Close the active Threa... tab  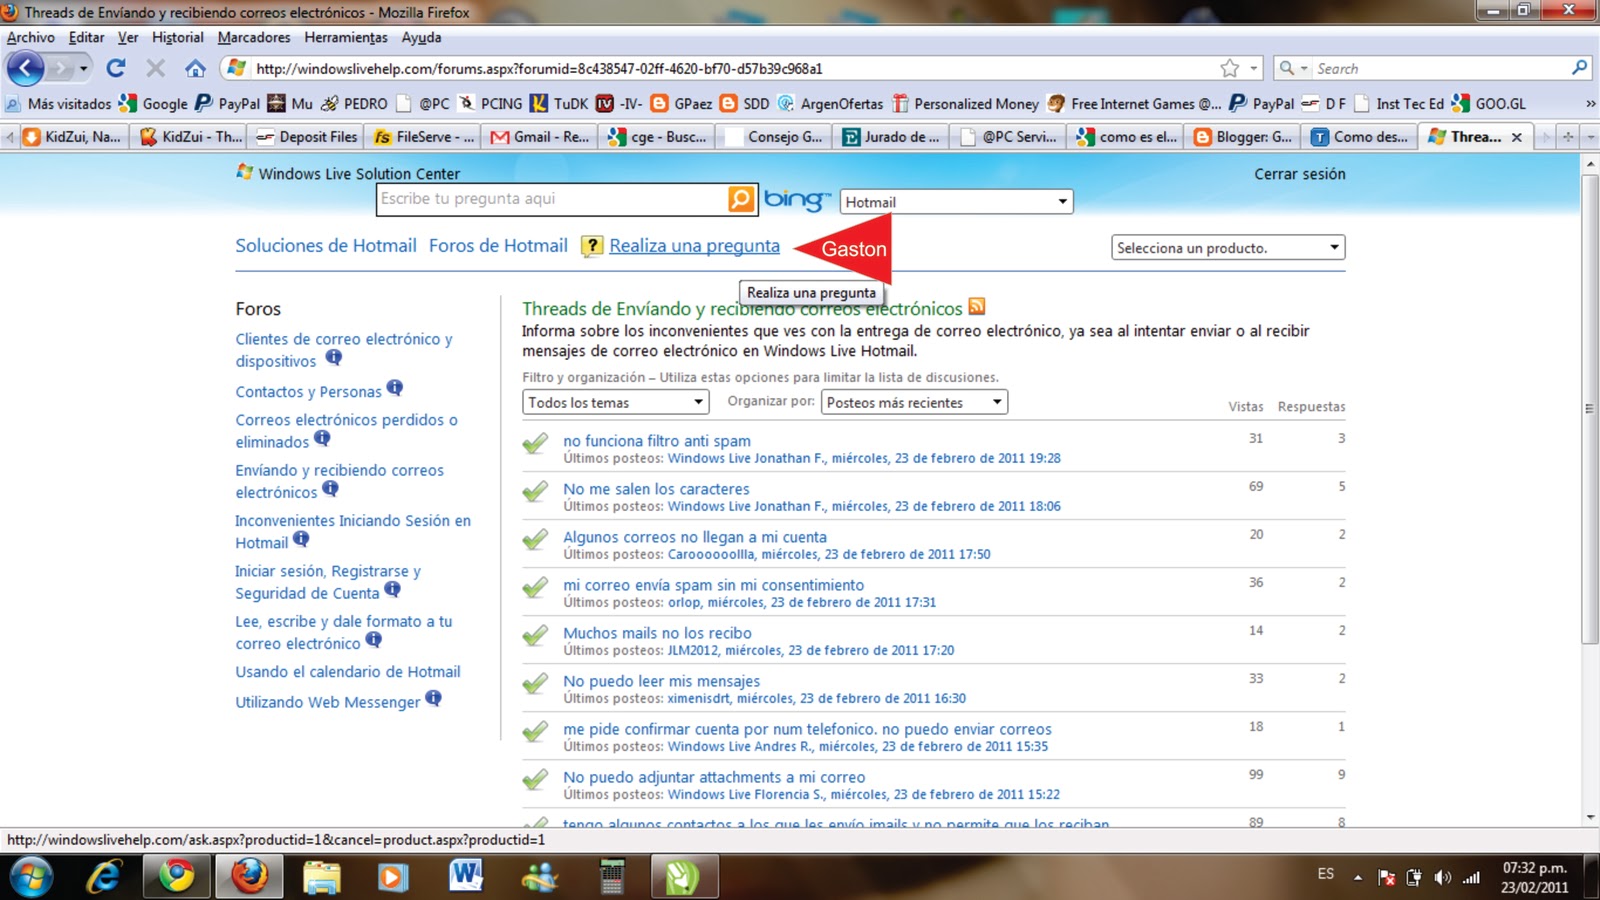(x=1516, y=137)
